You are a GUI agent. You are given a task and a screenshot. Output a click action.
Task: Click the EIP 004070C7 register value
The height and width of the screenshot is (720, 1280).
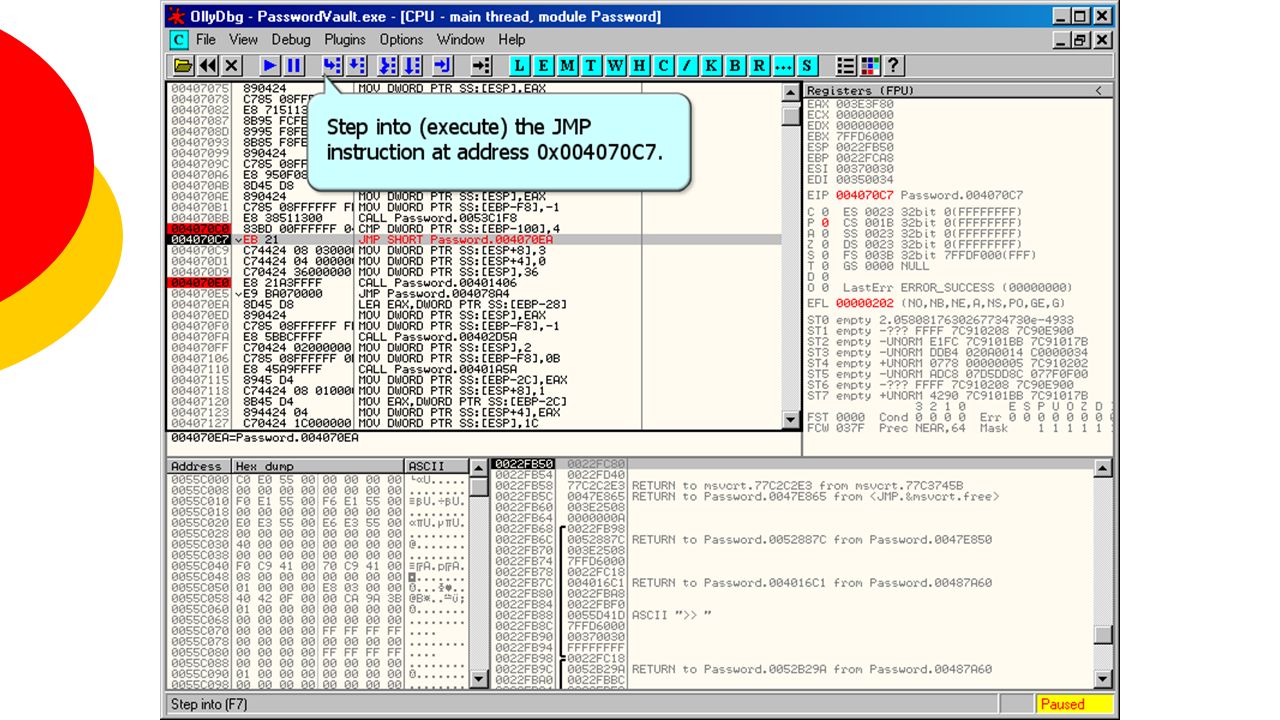coord(864,195)
